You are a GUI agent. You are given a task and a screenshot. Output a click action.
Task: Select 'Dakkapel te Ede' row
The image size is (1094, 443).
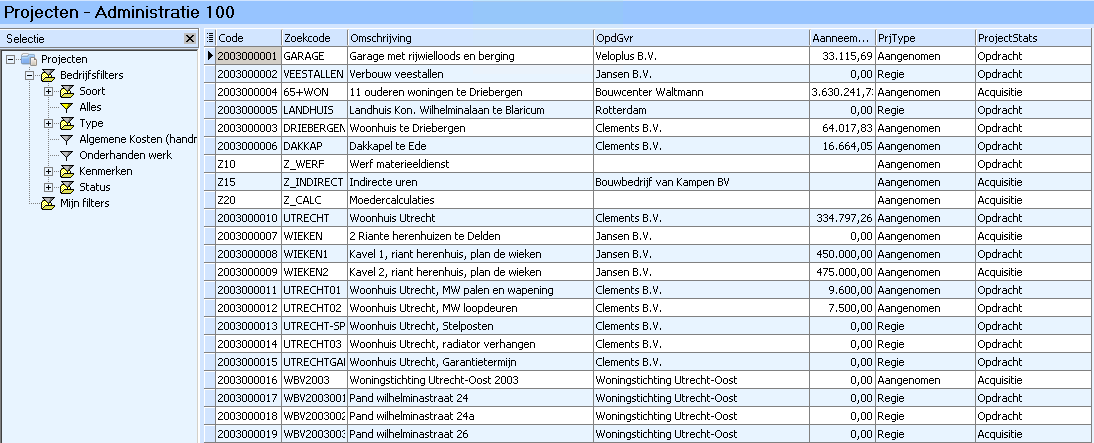[470, 146]
